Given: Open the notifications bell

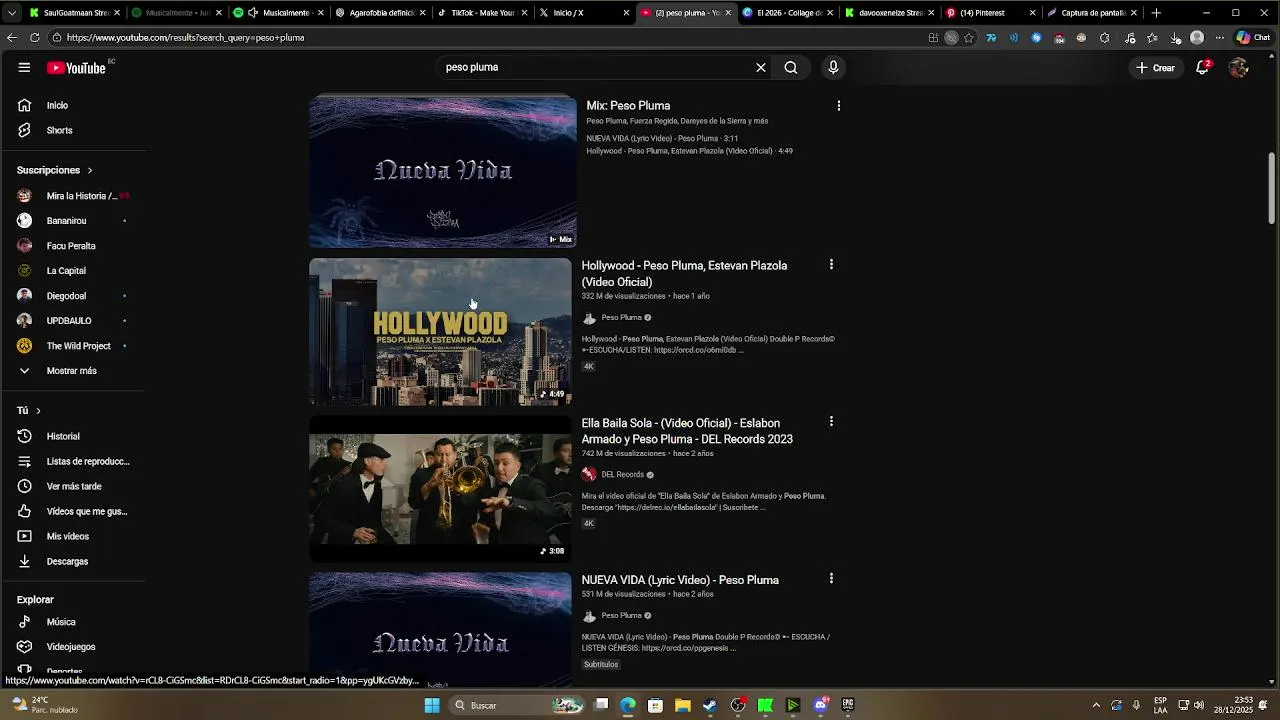Looking at the screenshot, I should [1203, 68].
